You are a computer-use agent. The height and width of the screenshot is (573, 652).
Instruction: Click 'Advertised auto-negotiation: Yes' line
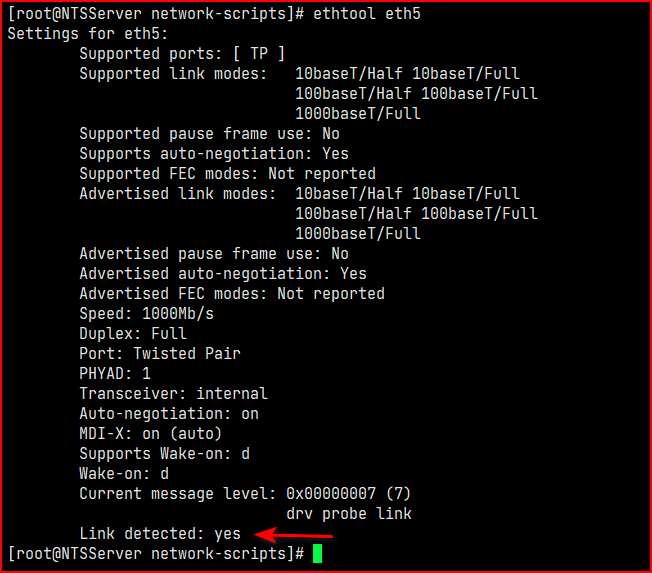223,273
